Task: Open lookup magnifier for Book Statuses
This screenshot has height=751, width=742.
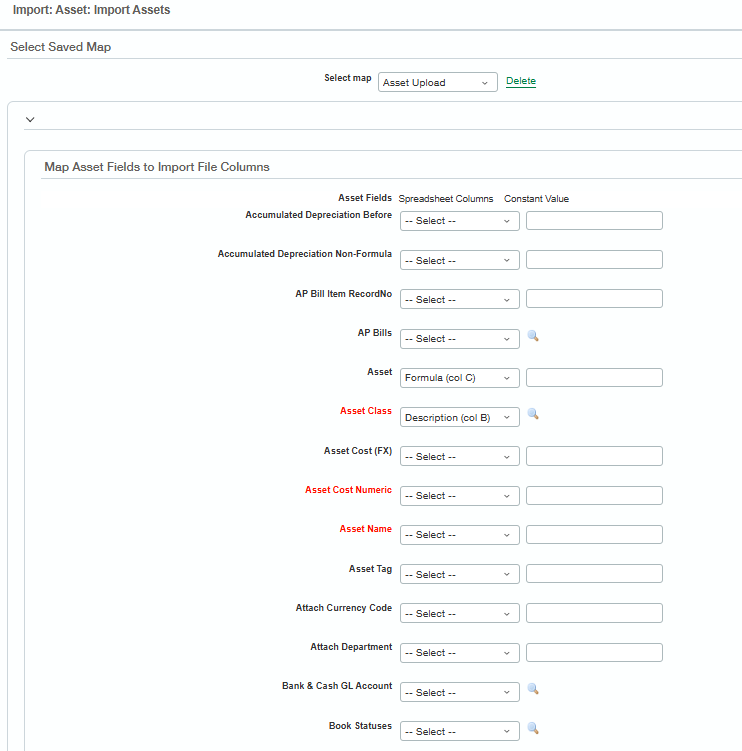Action: (x=533, y=728)
